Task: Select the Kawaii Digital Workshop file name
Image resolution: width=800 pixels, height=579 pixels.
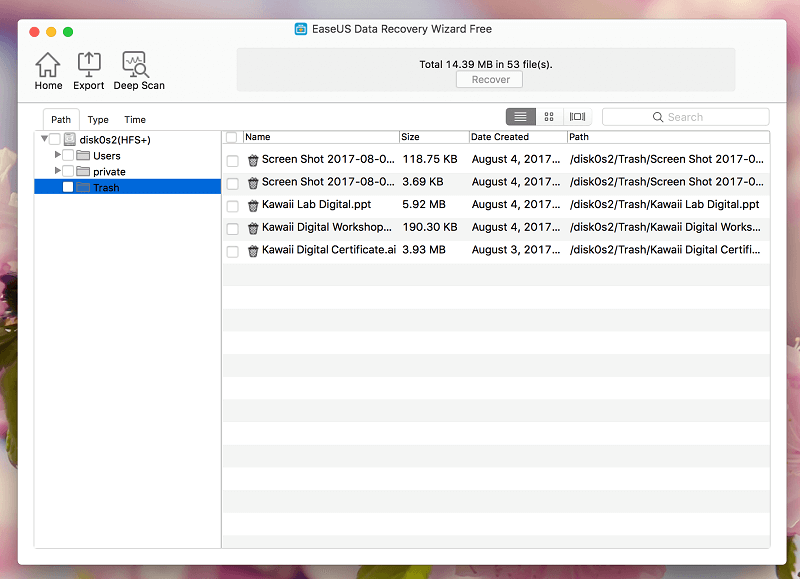Action: point(327,227)
